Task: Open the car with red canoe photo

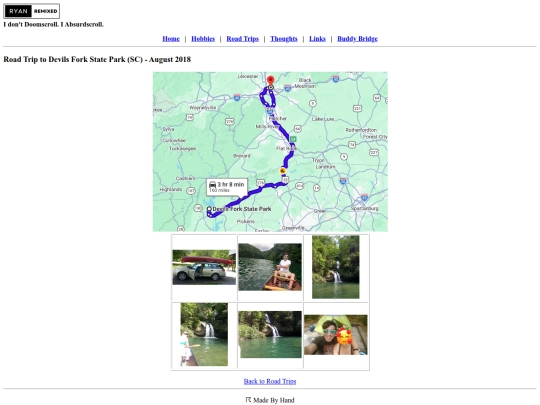Action: click(x=204, y=267)
